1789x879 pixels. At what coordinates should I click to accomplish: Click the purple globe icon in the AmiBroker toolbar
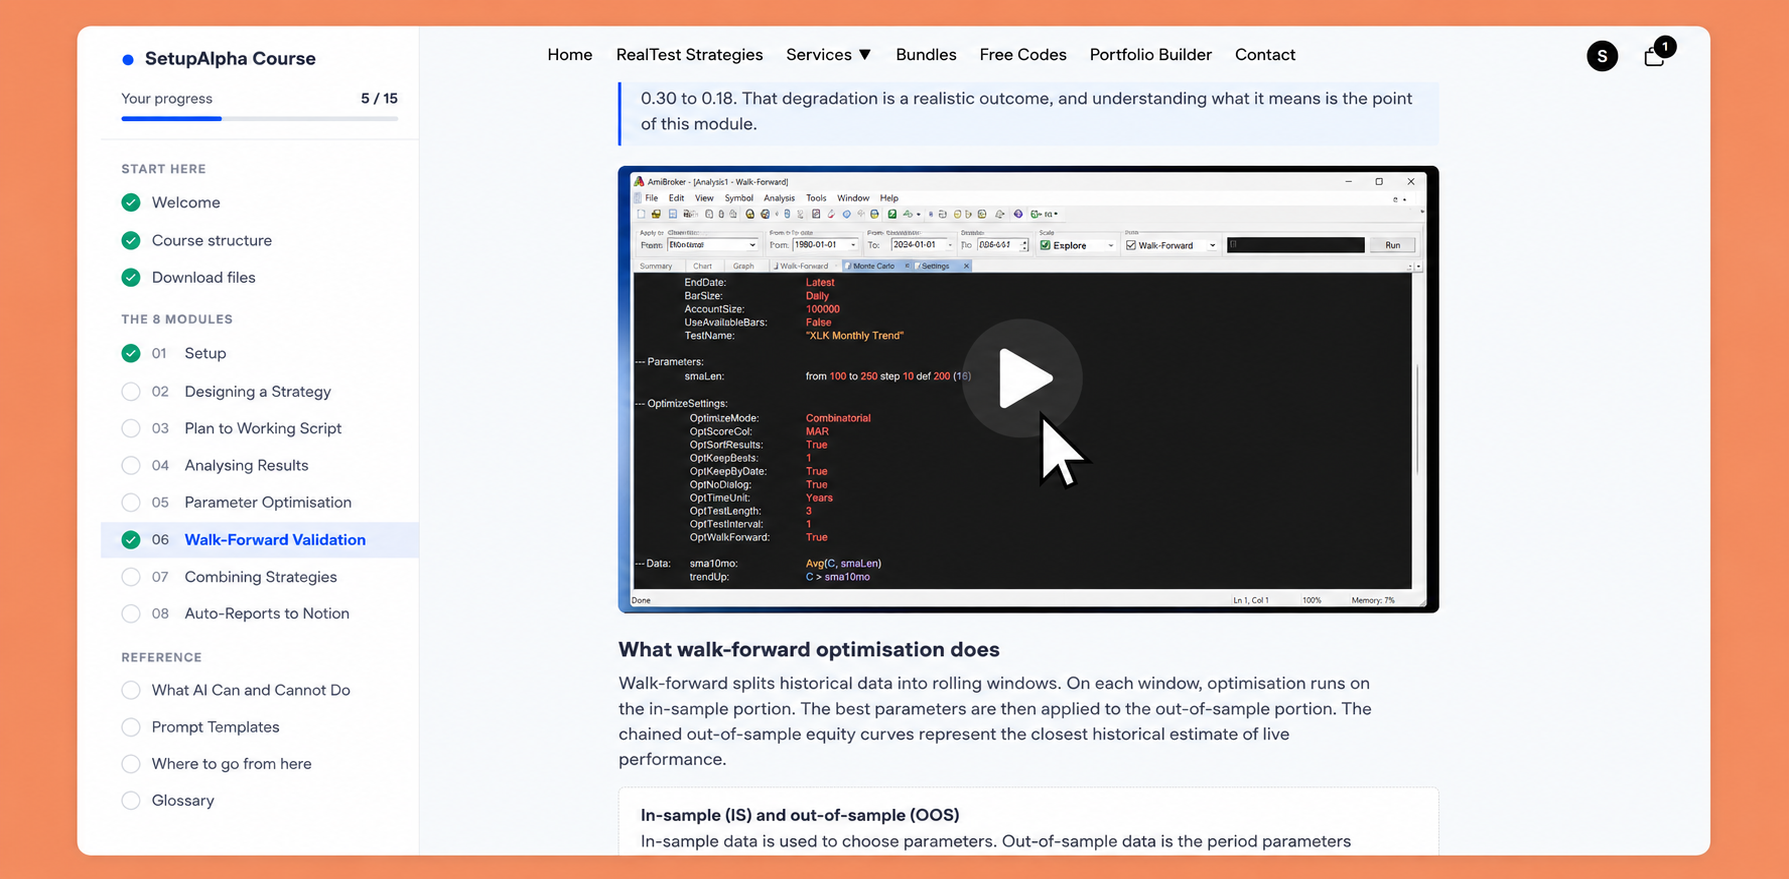click(x=1018, y=214)
